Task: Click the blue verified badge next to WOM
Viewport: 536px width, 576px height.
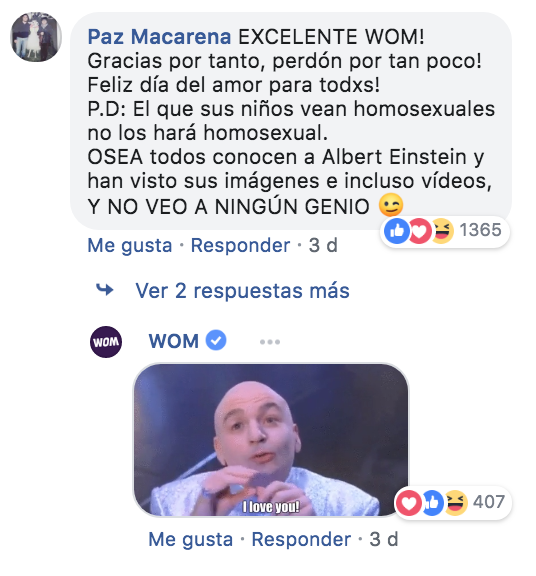Action: tap(216, 340)
